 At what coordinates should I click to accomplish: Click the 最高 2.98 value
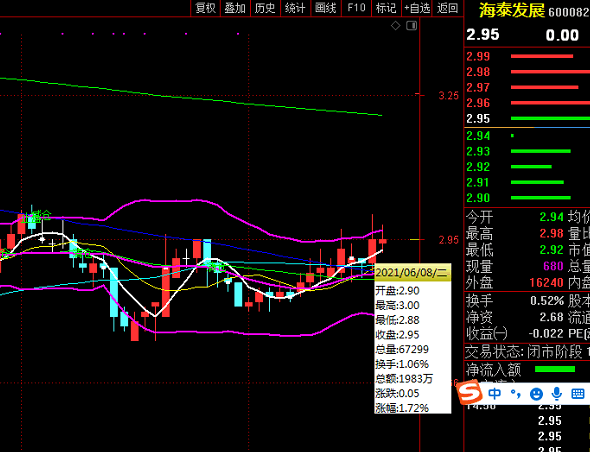pyautogui.click(x=551, y=233)
